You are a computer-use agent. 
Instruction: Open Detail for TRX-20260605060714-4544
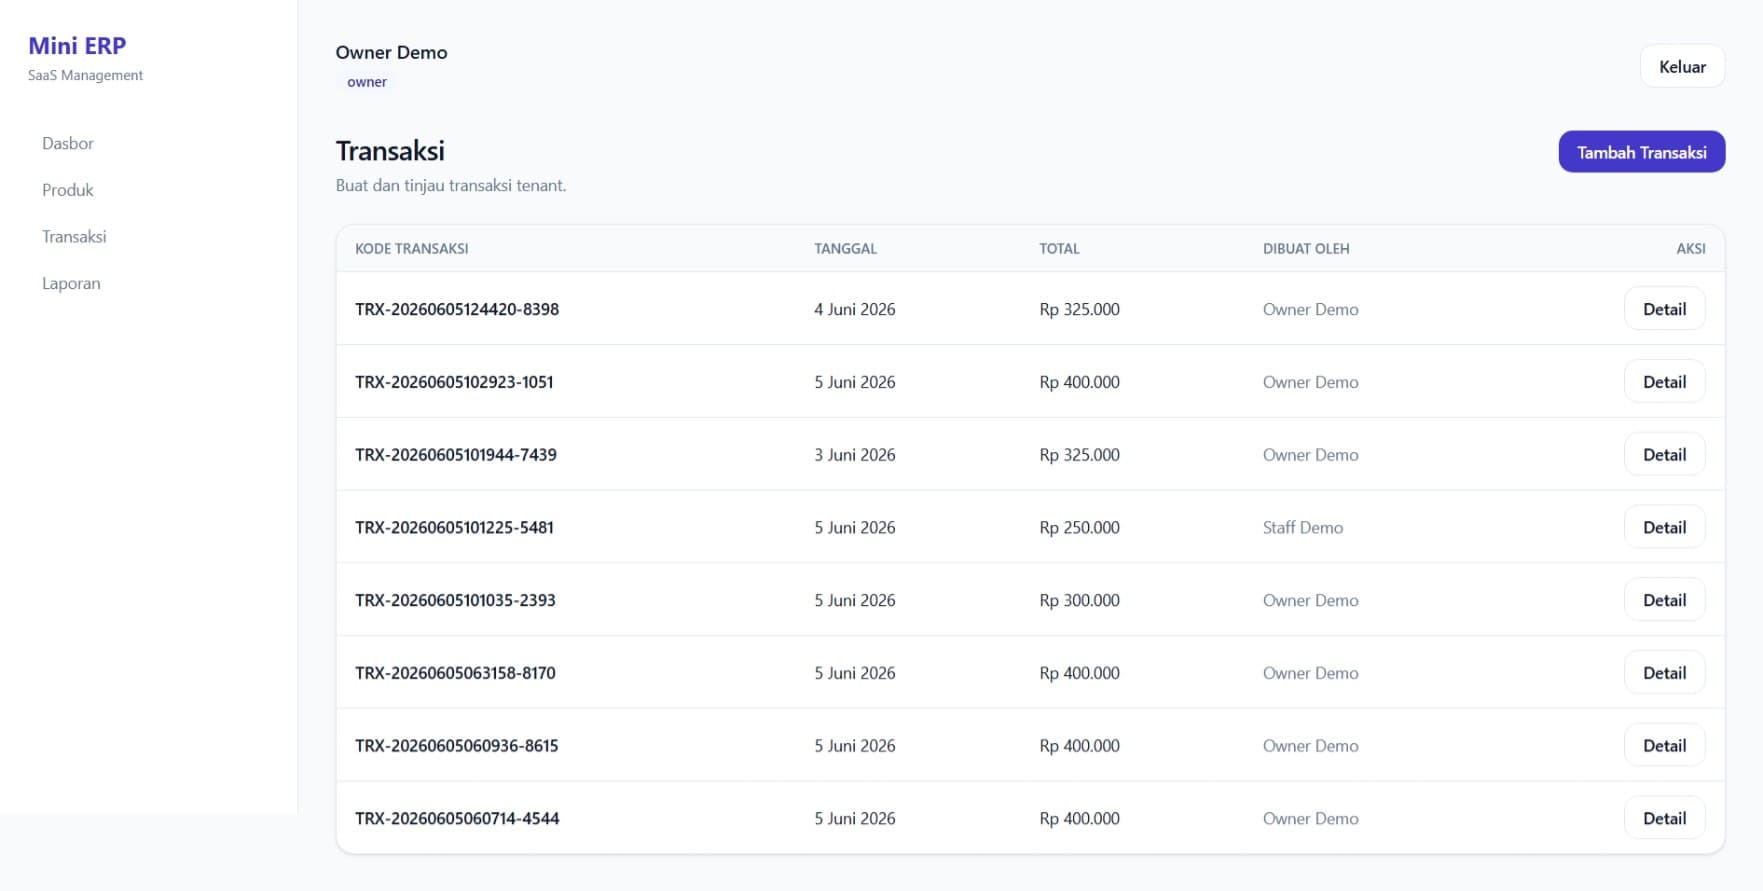coord(1664,818)
